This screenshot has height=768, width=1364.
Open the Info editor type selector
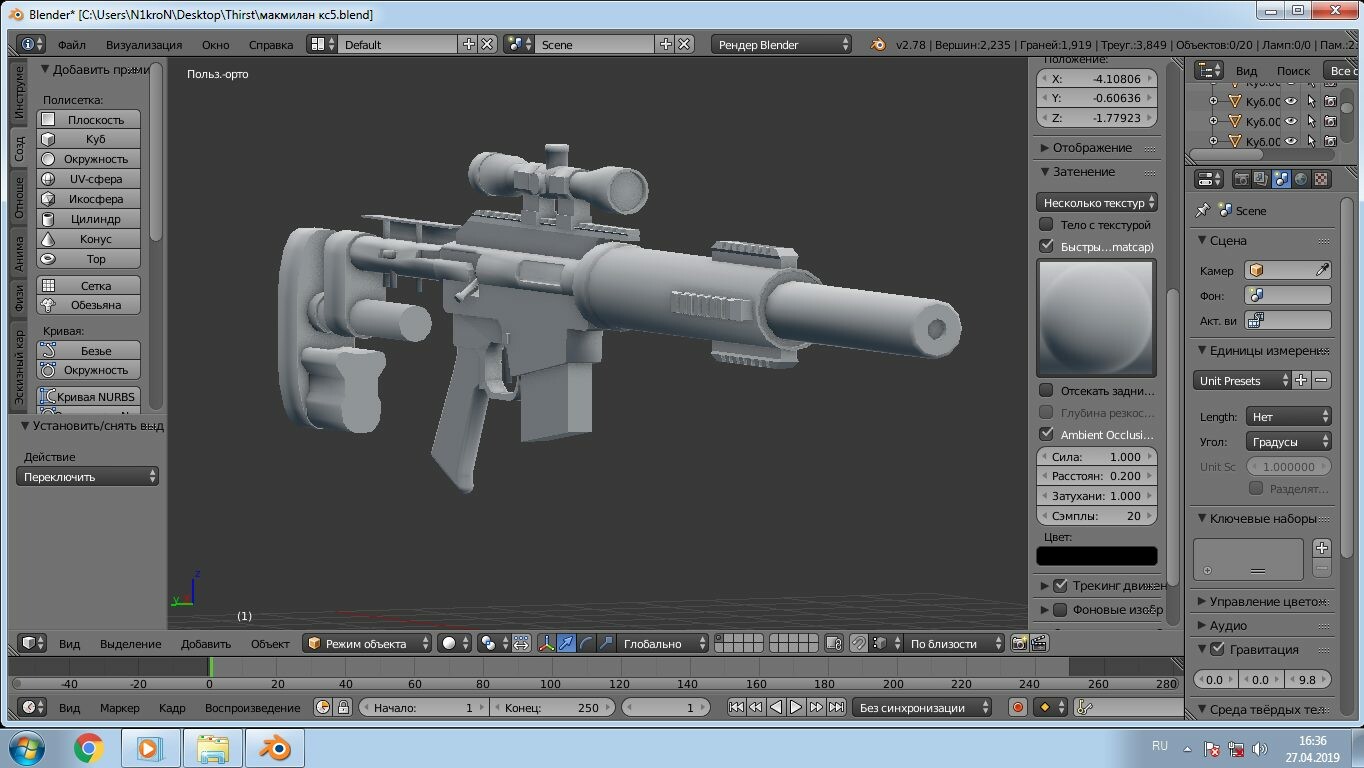31,44
